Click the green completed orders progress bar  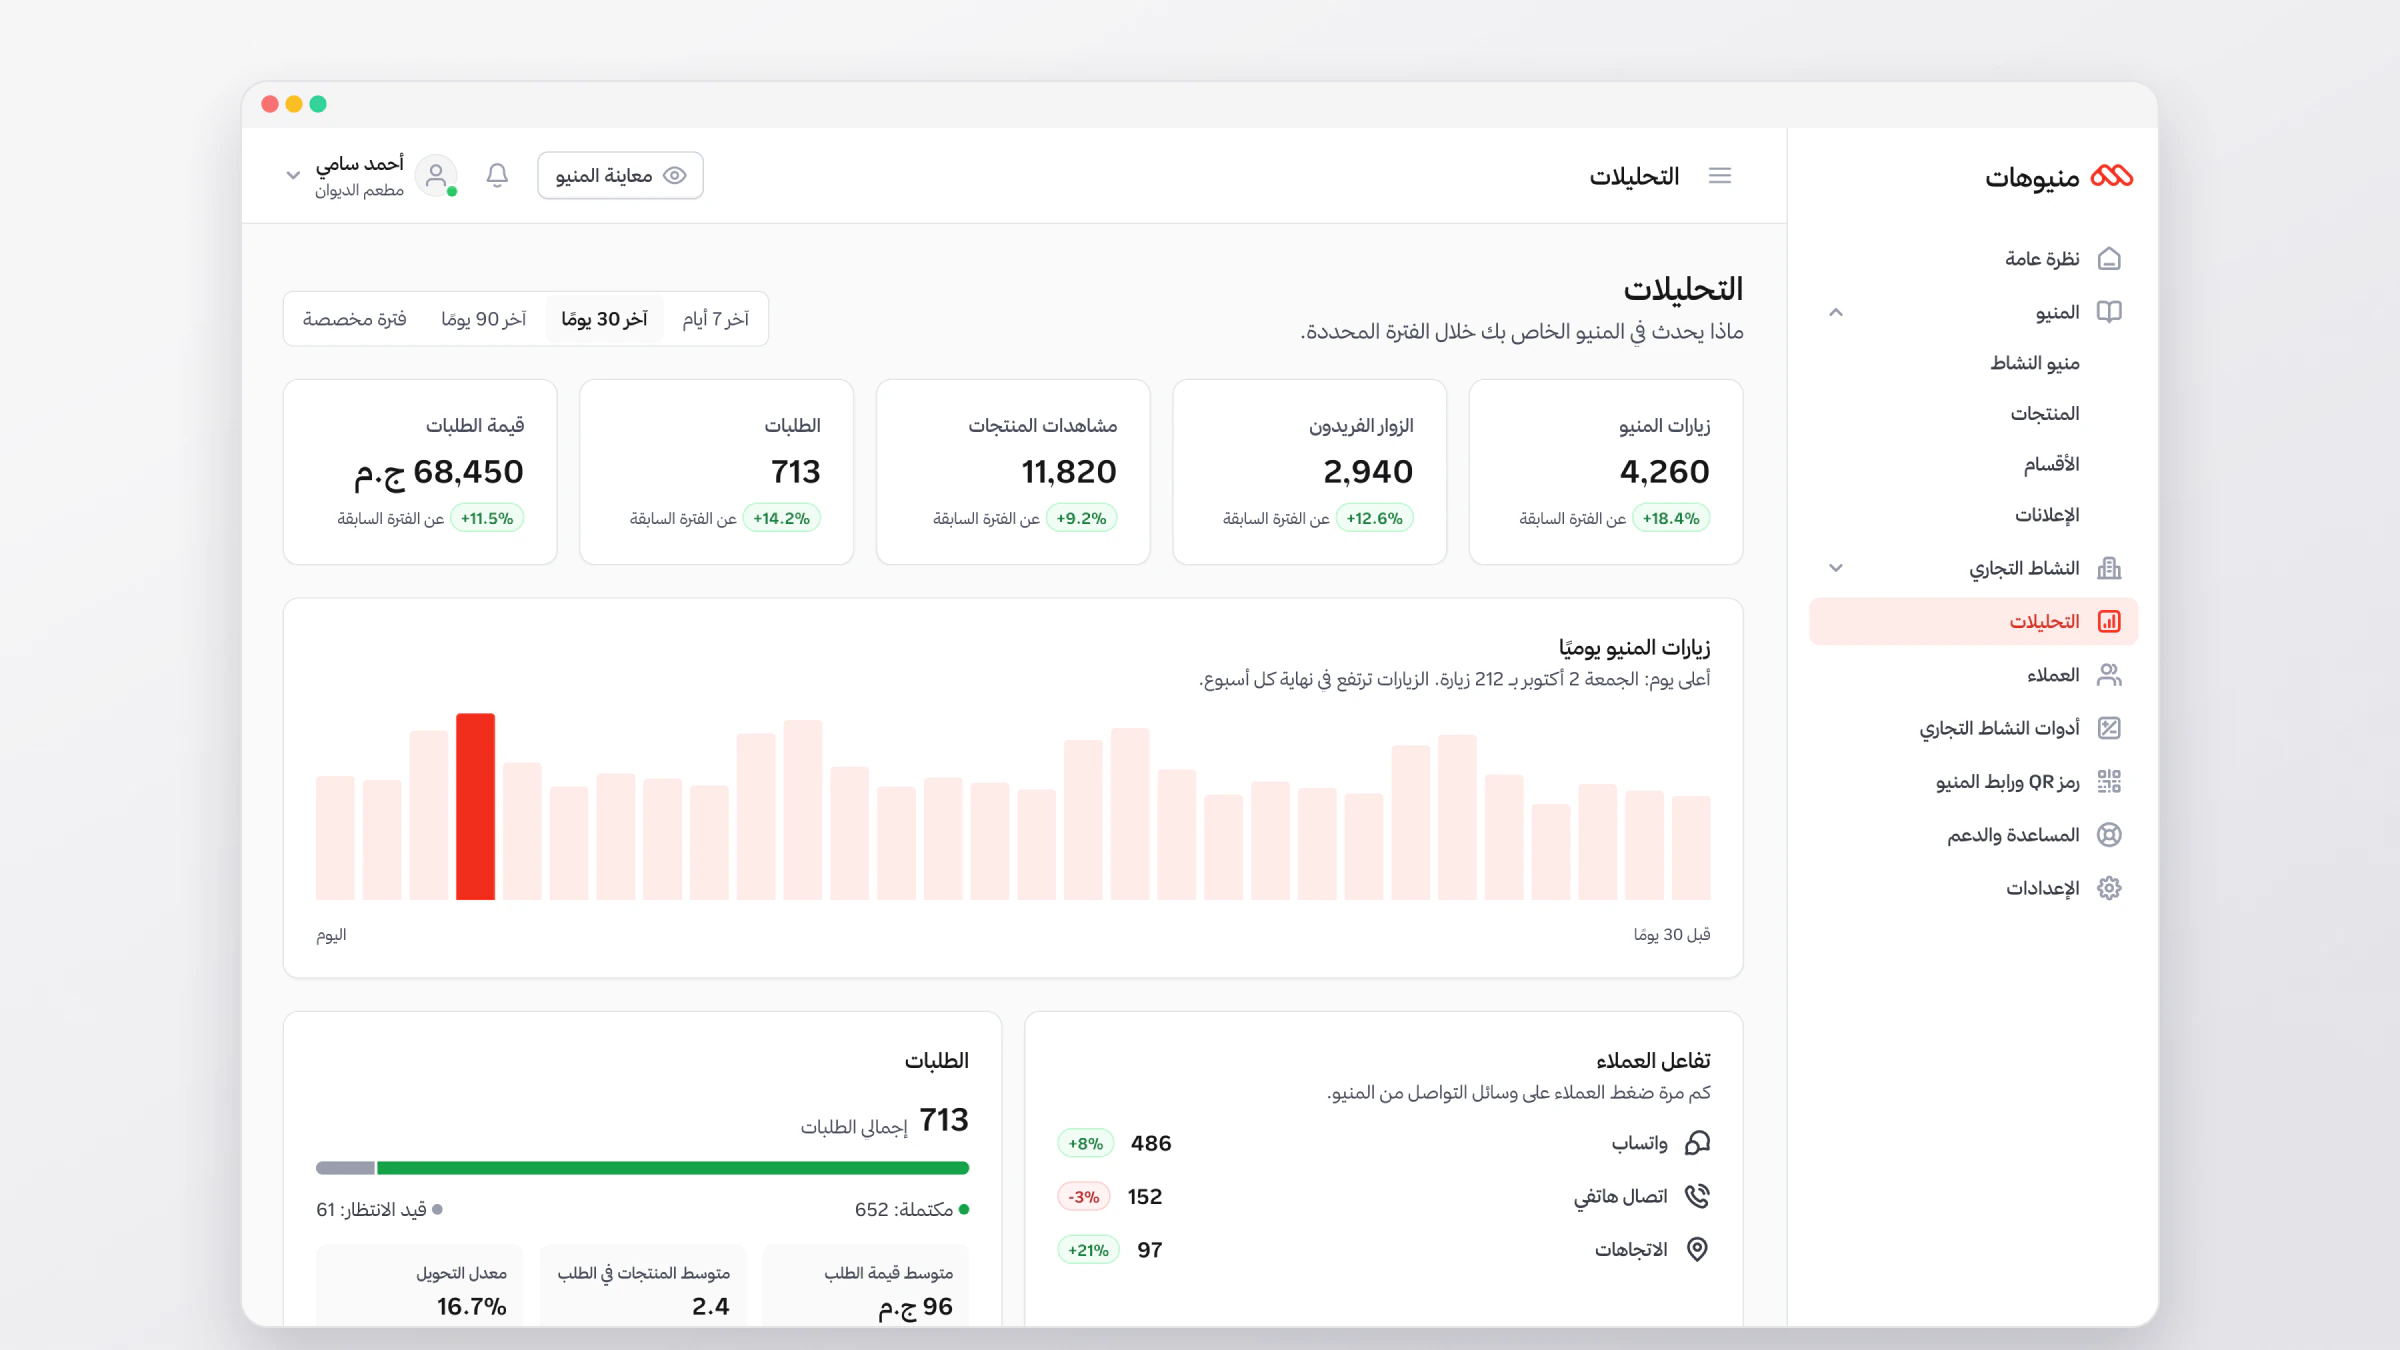point(673,1168)
